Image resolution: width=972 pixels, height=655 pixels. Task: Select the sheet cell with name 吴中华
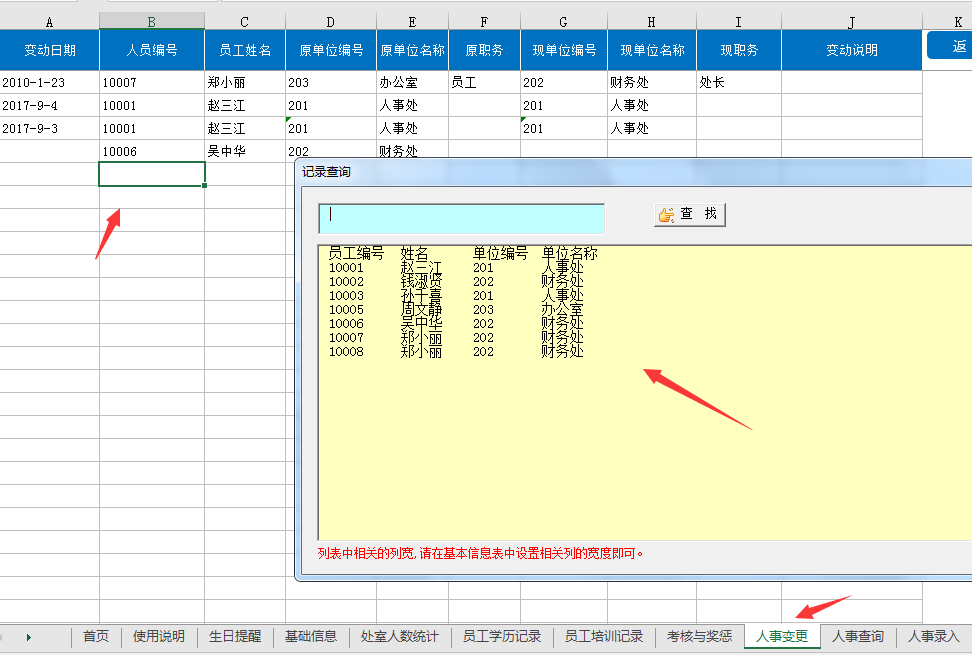tap(245, 151)
